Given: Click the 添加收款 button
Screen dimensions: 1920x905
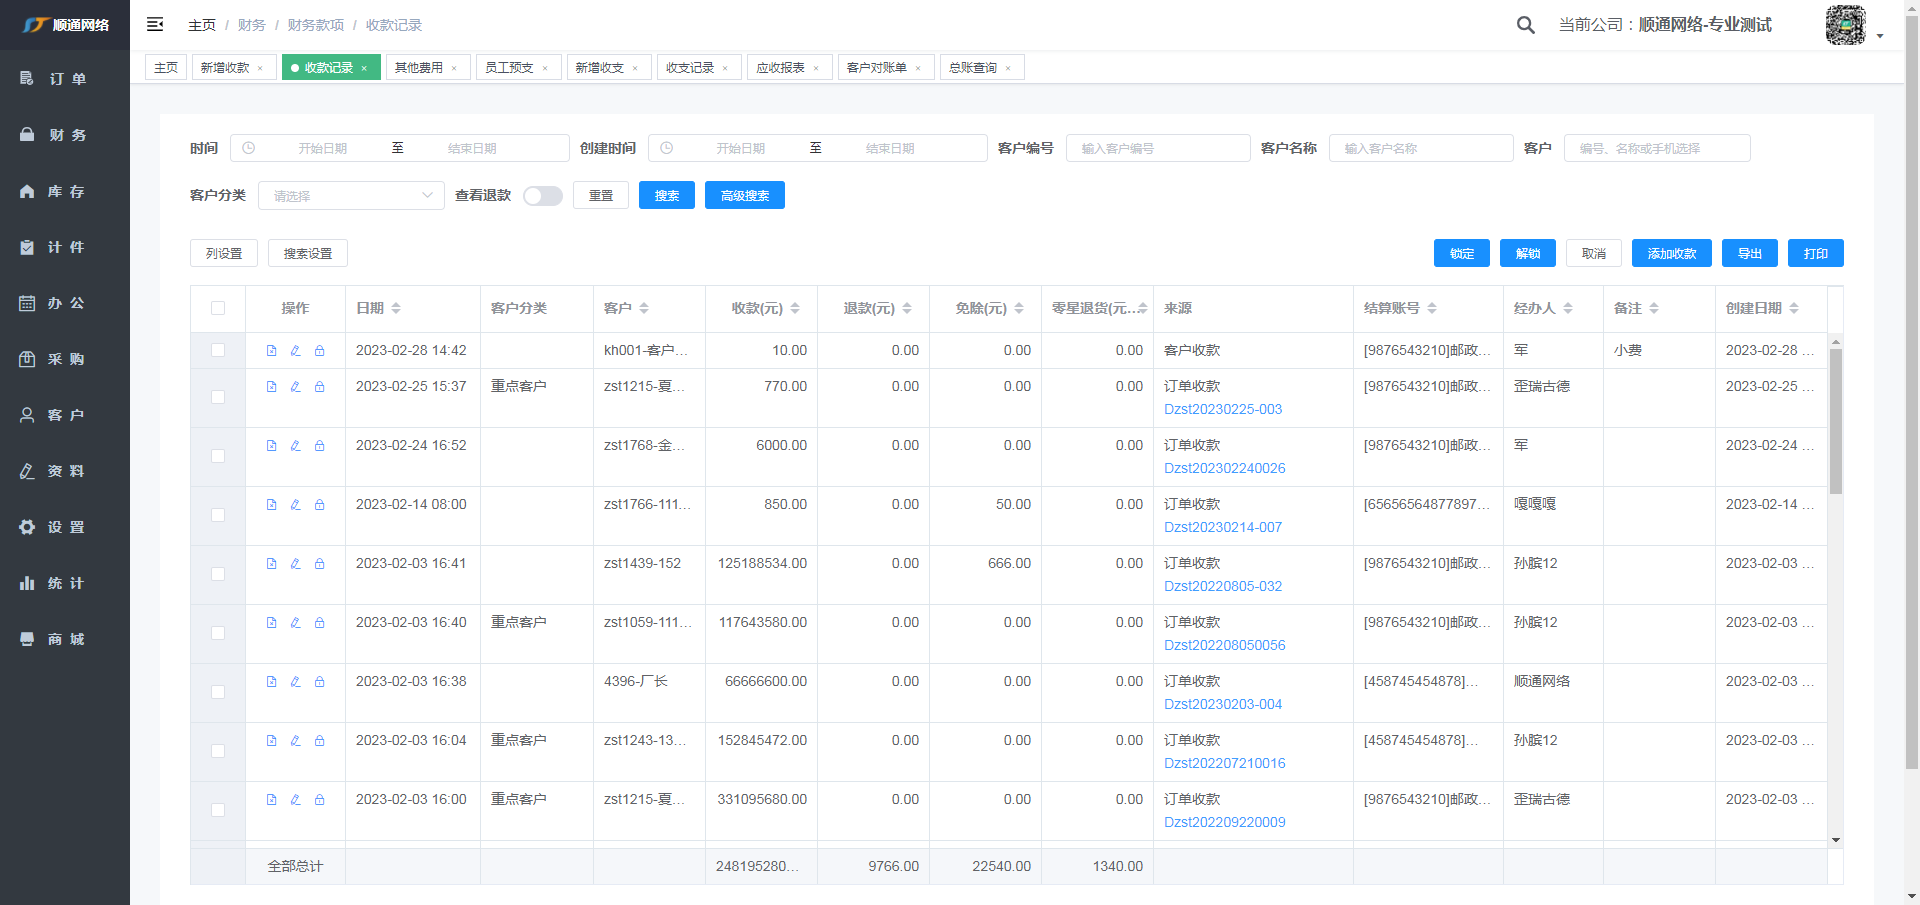Looking at the screenshot, I should tap(1672, 254).
